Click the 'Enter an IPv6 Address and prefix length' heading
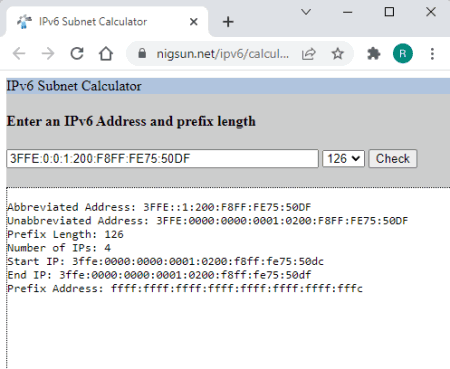 point(131,121)
